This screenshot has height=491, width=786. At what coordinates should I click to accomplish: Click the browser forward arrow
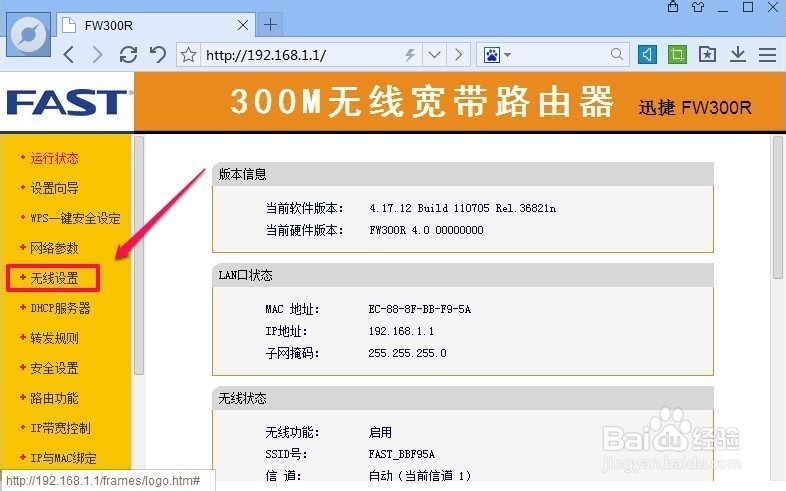[x=98, y=54]
